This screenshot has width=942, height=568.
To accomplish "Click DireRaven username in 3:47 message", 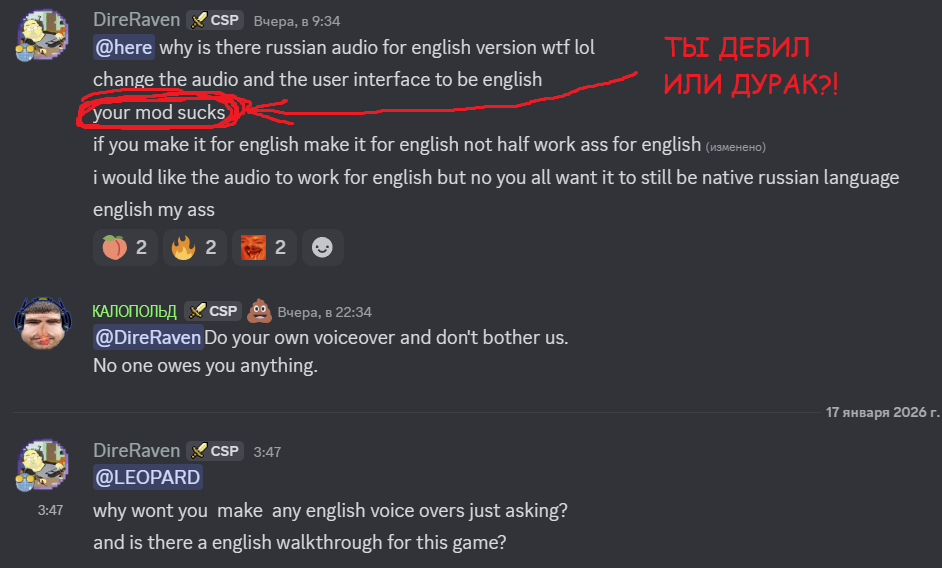I will point(136,450).
